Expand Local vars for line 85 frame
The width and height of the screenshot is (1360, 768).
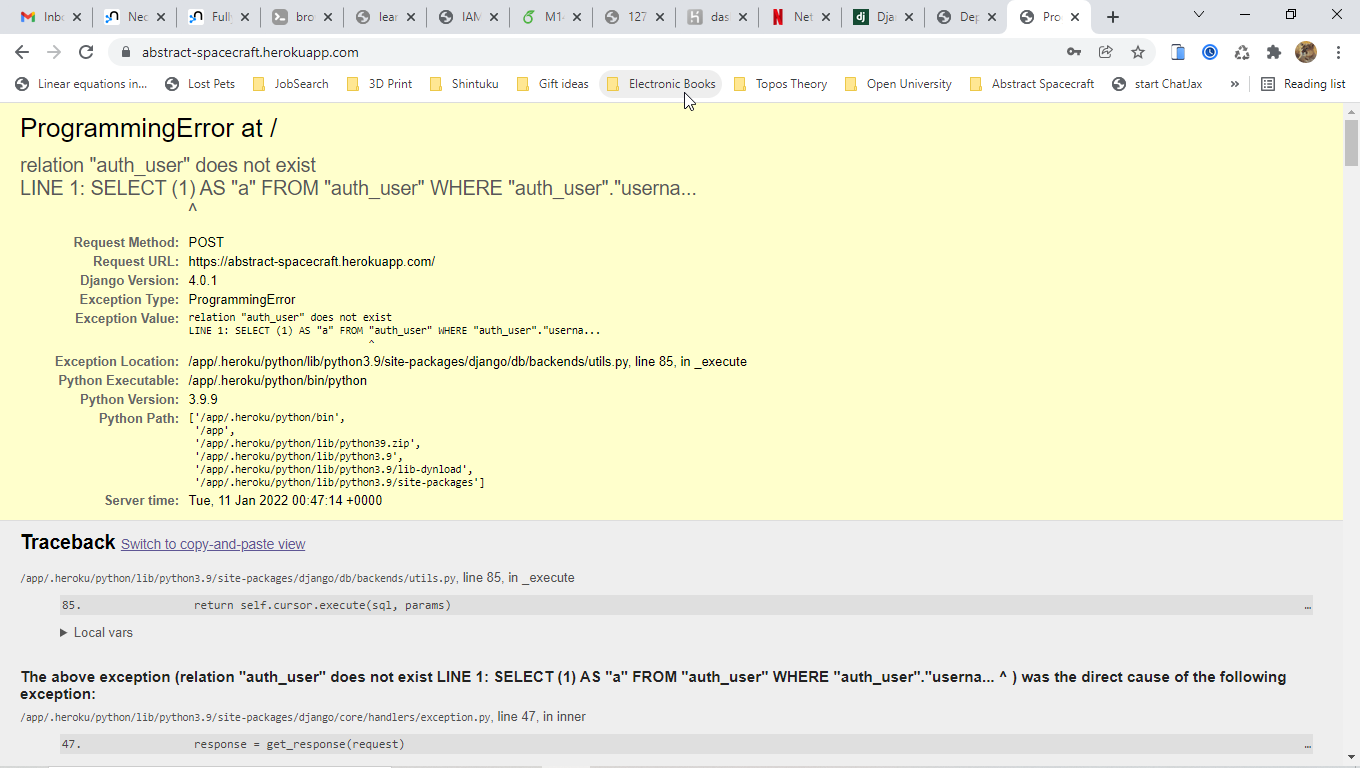[x=96, y=633]
